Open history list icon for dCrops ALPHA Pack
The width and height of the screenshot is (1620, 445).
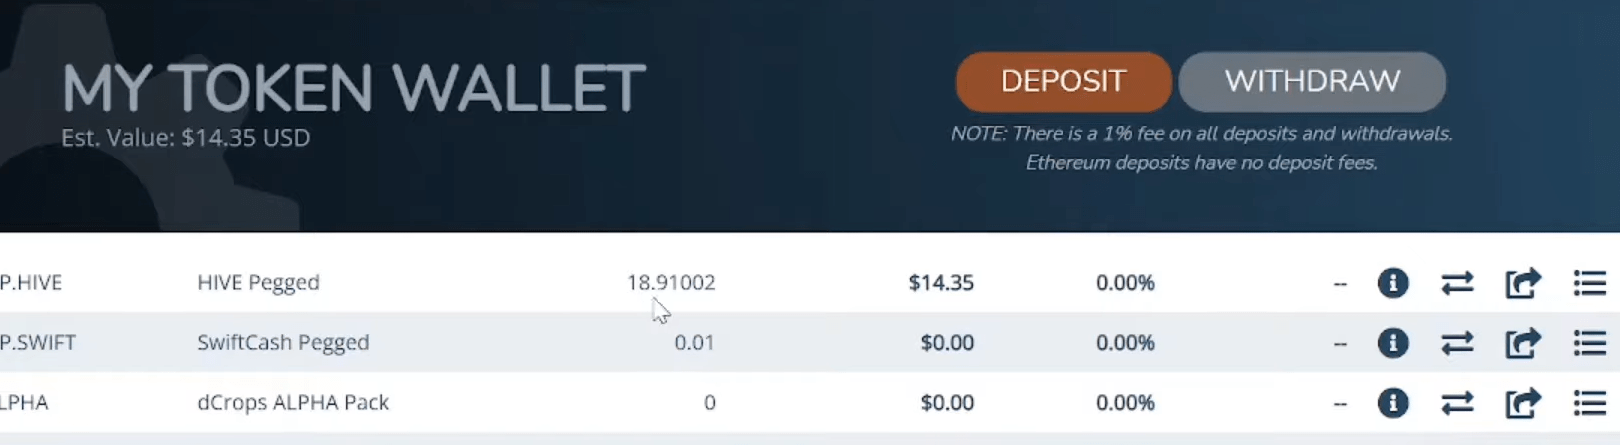[1589, 403]
